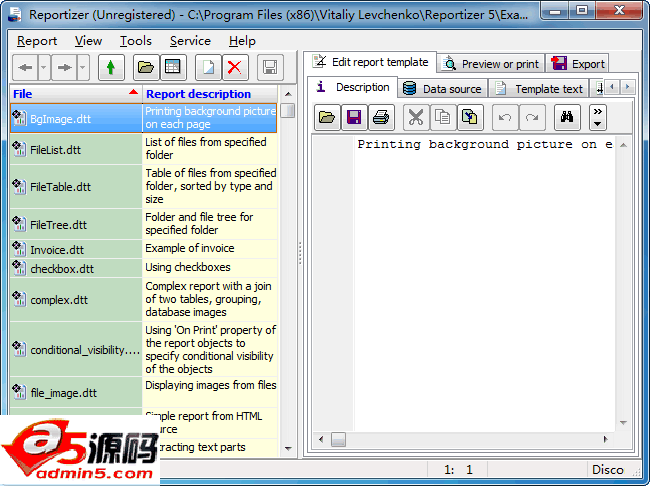The height and width of the screenshot is (486, 650).
Task: Switch to the Export tab
Action: coord(577,64)
